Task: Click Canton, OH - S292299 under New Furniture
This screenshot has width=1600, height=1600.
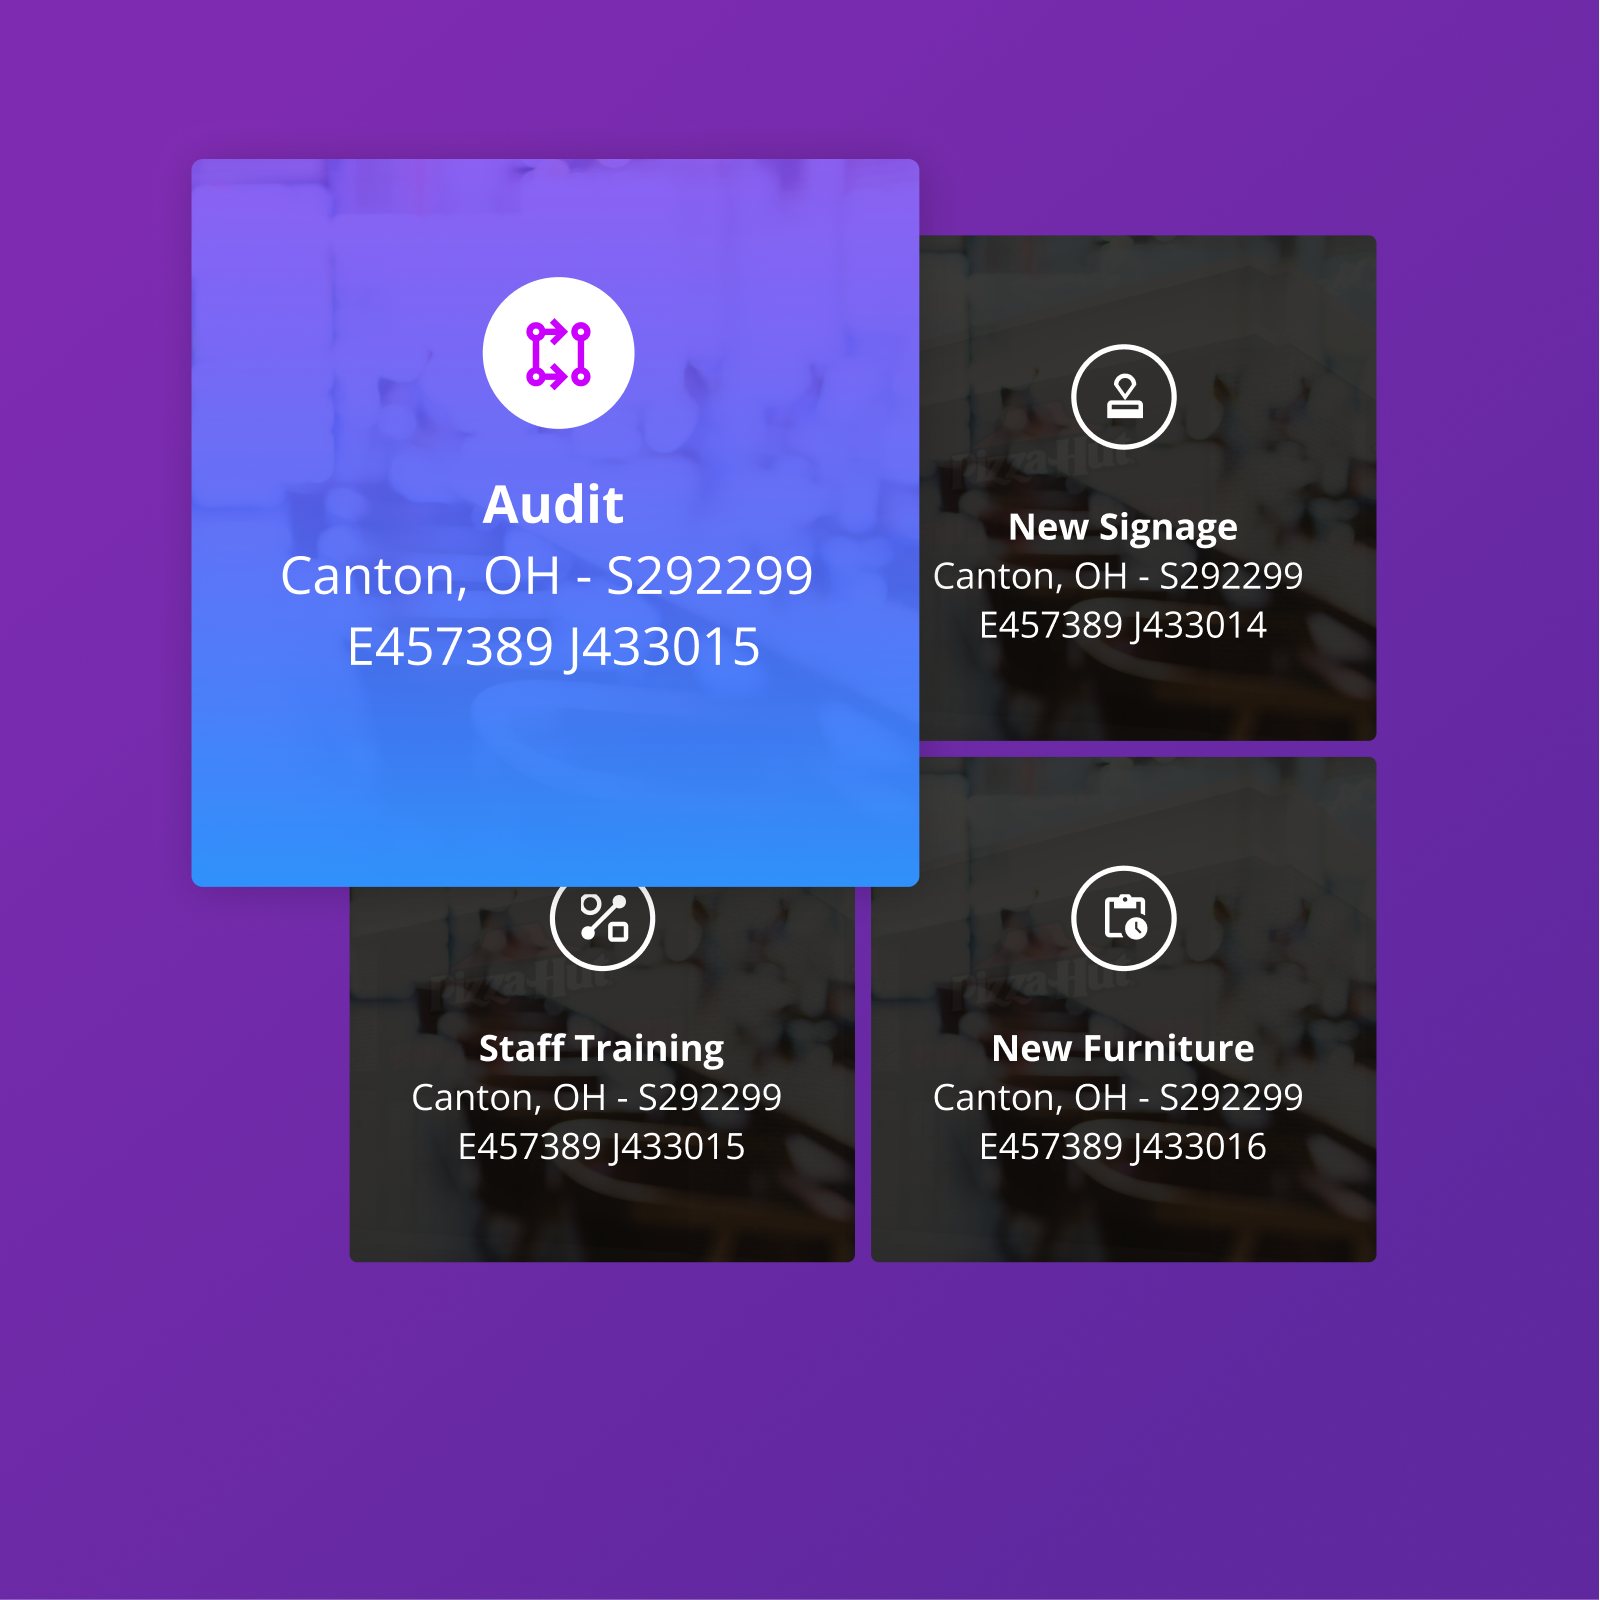Action: click(1118, 1097)
